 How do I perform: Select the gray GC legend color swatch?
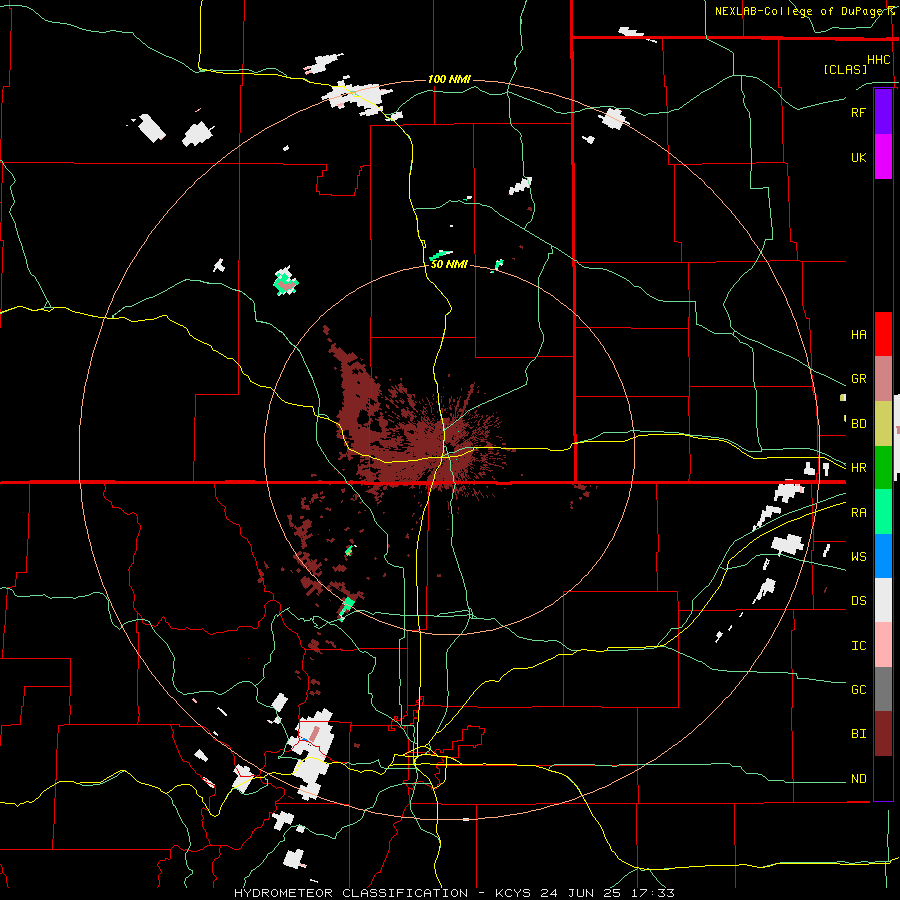(883, 689)
